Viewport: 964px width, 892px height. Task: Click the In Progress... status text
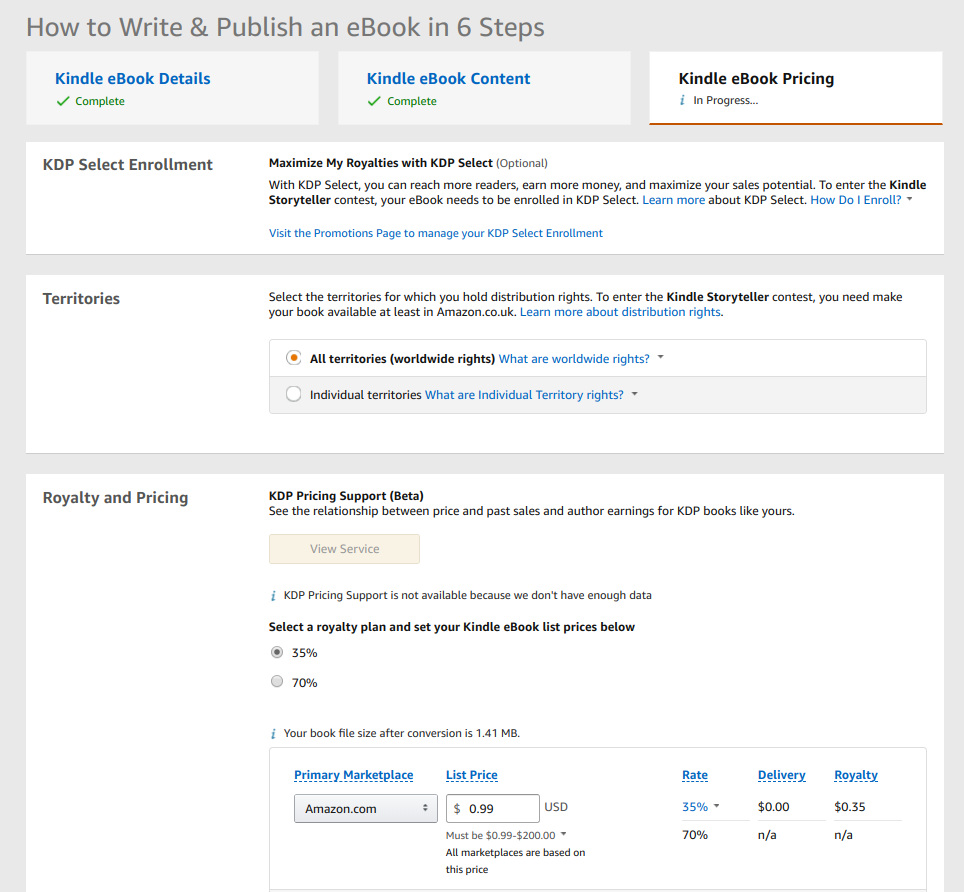725,100
